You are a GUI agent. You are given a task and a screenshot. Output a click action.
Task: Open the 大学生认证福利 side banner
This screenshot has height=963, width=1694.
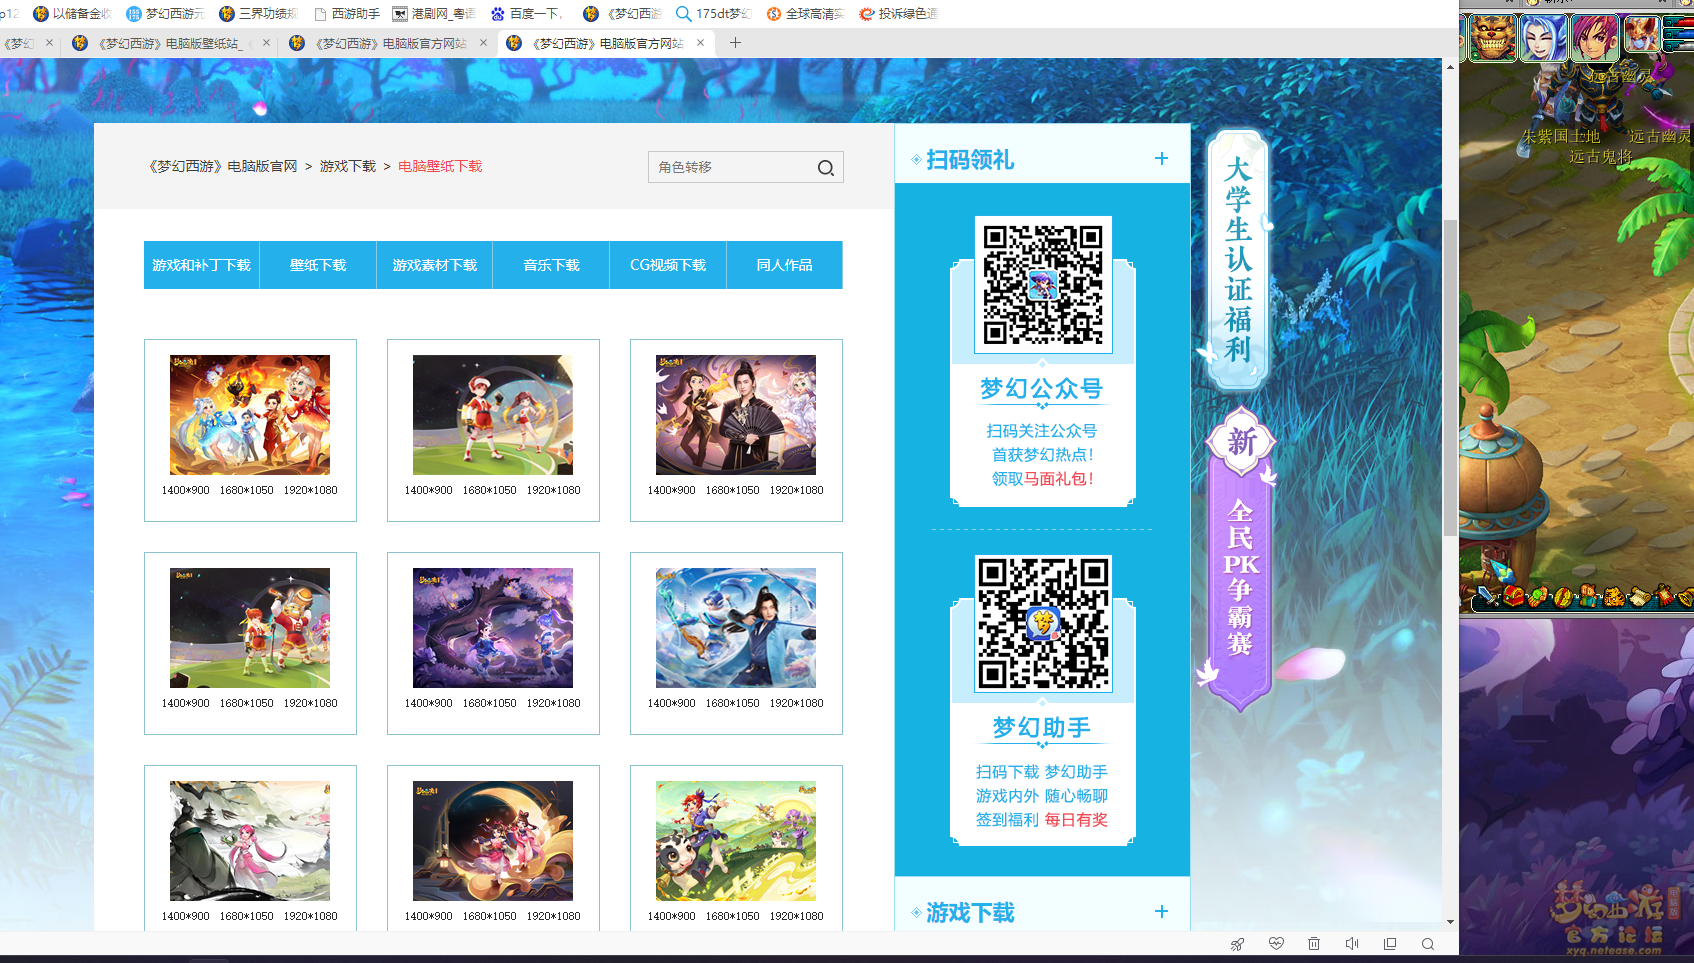pyautogui.click(x=1238, y=260)
